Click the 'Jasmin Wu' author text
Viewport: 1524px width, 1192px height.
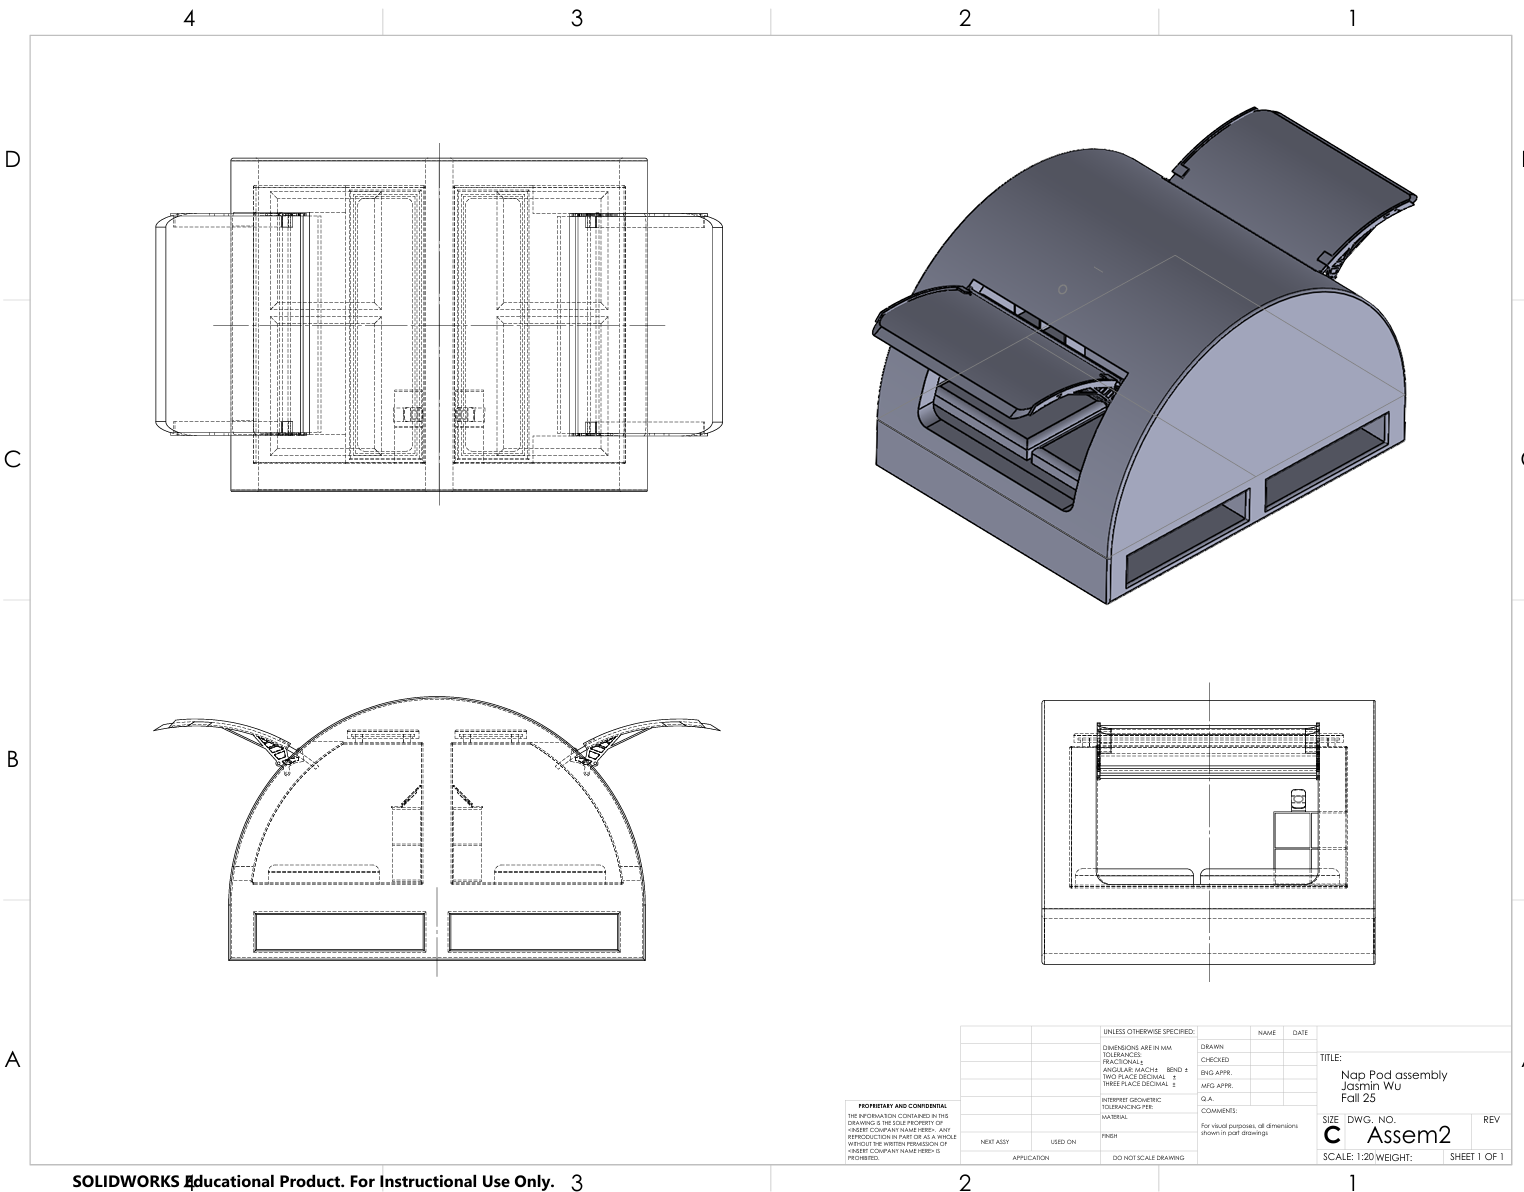coord(1371,1086)
